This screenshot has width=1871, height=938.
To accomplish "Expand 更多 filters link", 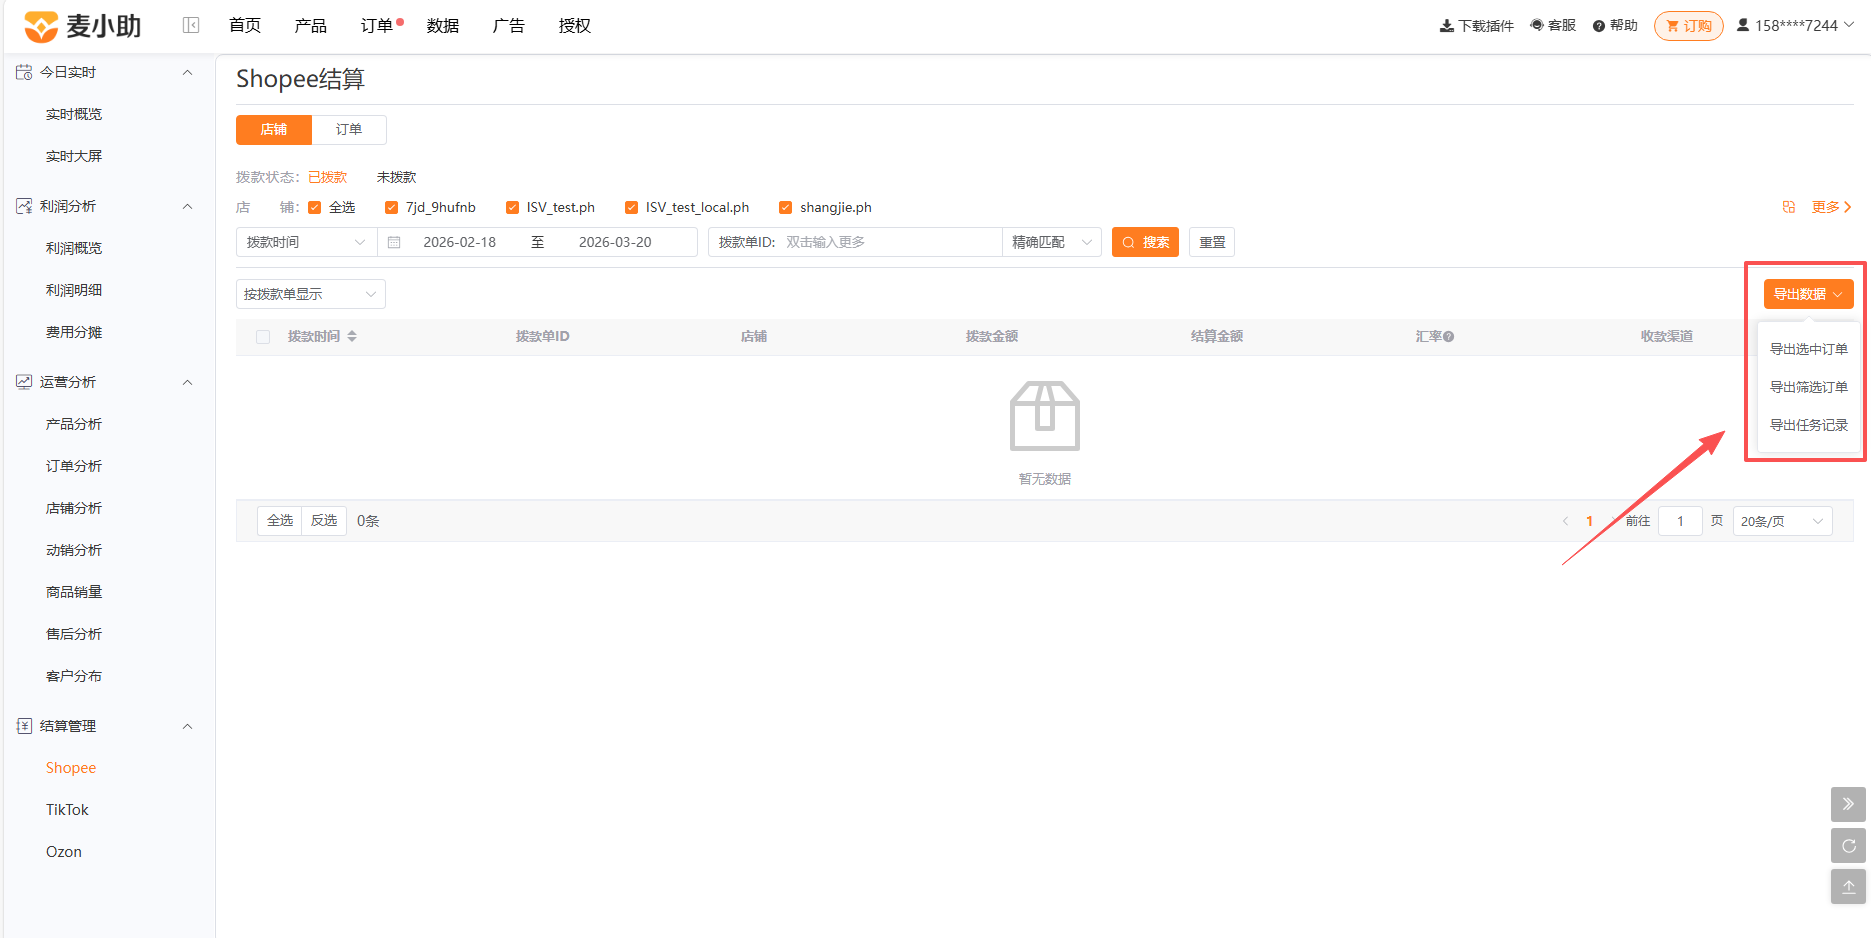I will coord(1831,207).
